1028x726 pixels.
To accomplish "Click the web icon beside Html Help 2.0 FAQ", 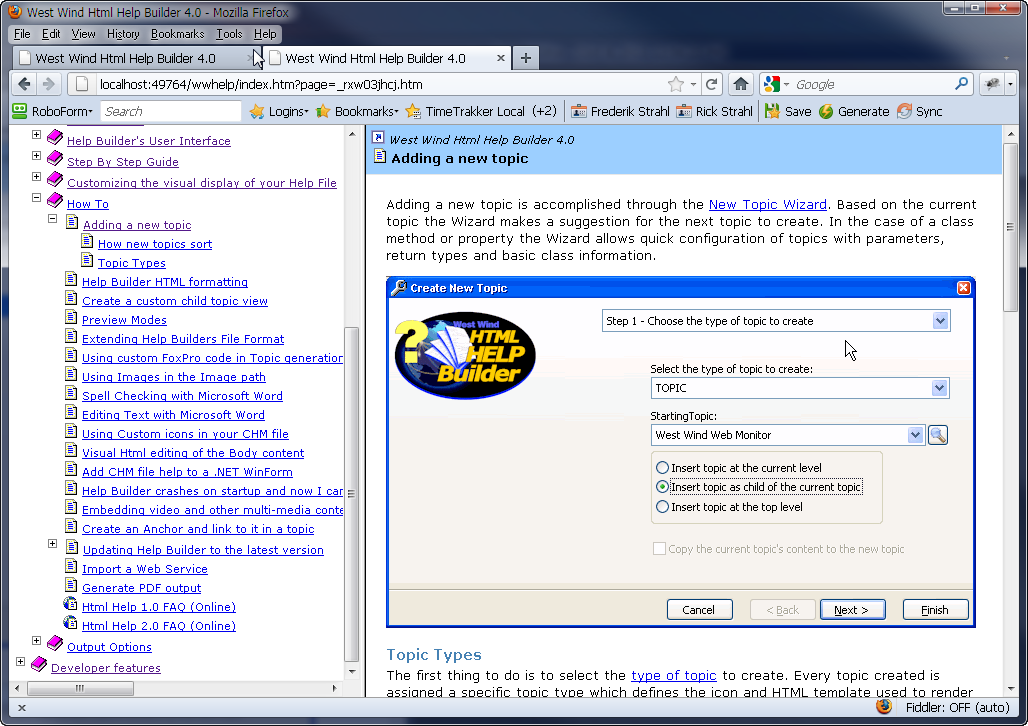I will [x=70, y=622].
